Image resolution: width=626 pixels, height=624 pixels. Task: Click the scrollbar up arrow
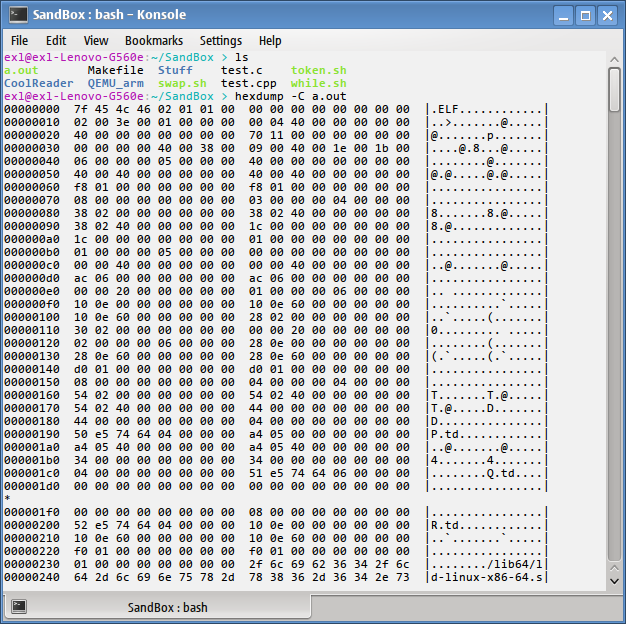614,59
